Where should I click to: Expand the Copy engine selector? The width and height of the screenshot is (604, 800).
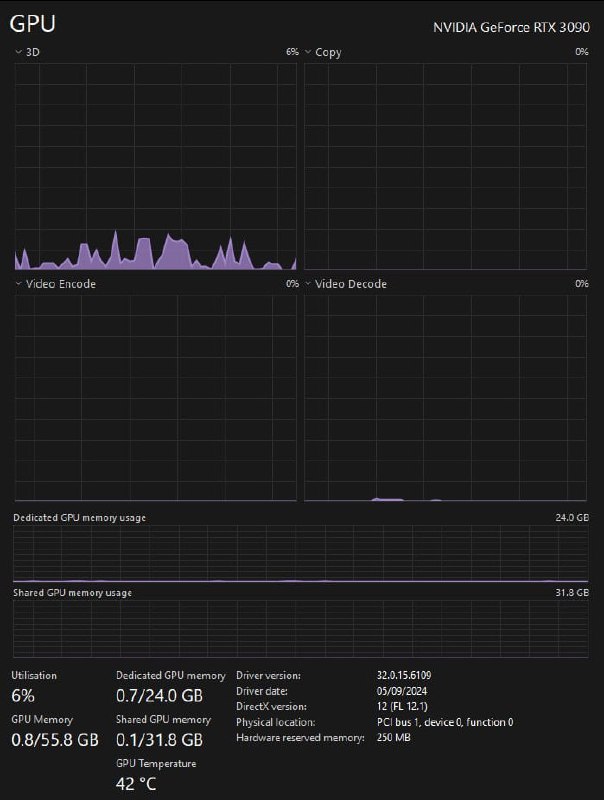tap(309, 52)
